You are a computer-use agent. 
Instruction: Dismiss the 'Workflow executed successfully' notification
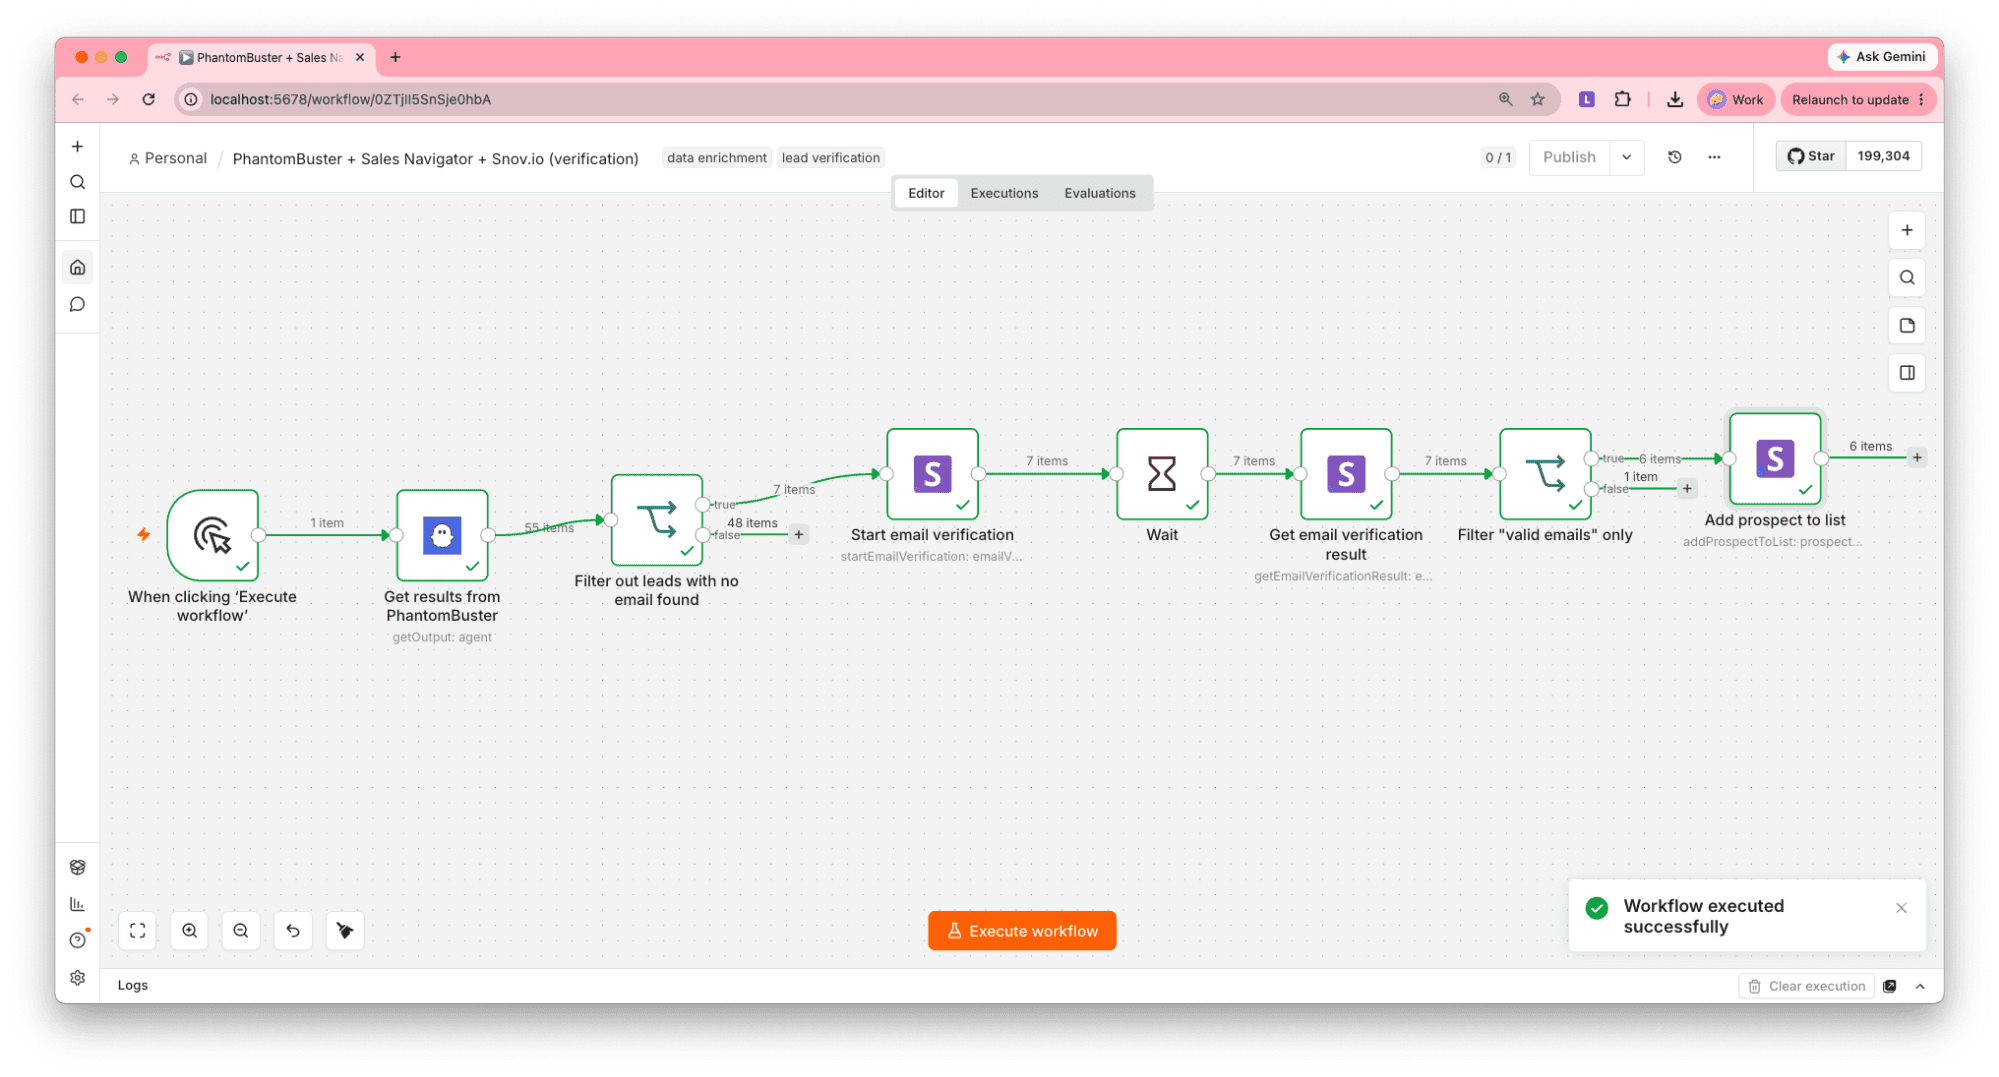(x=1901, y=908)
